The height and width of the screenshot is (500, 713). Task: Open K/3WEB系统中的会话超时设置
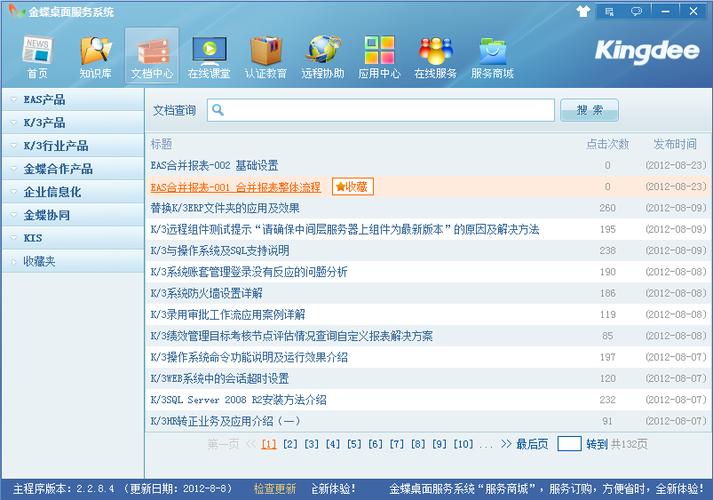tap(220, 379)
